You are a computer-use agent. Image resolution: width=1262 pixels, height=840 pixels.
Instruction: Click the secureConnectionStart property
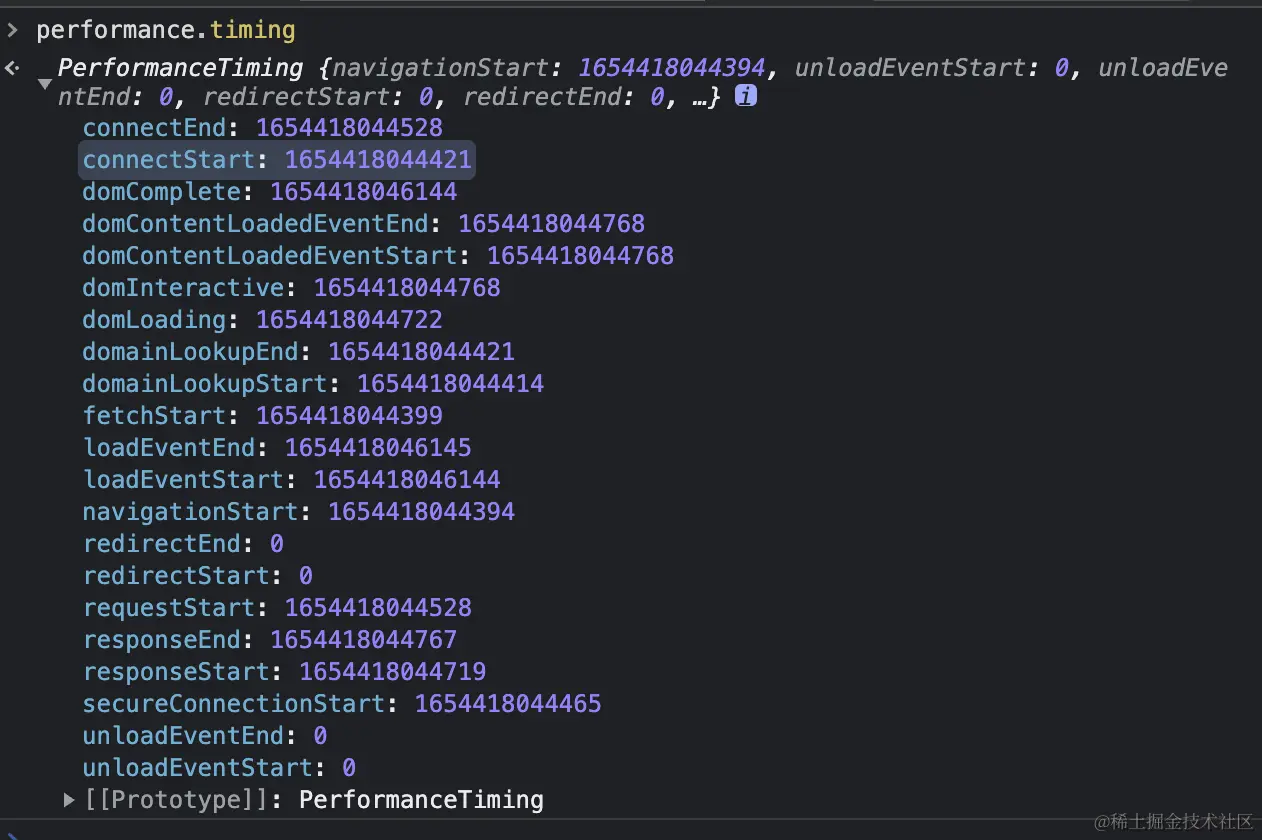click(x=342, y=704)
